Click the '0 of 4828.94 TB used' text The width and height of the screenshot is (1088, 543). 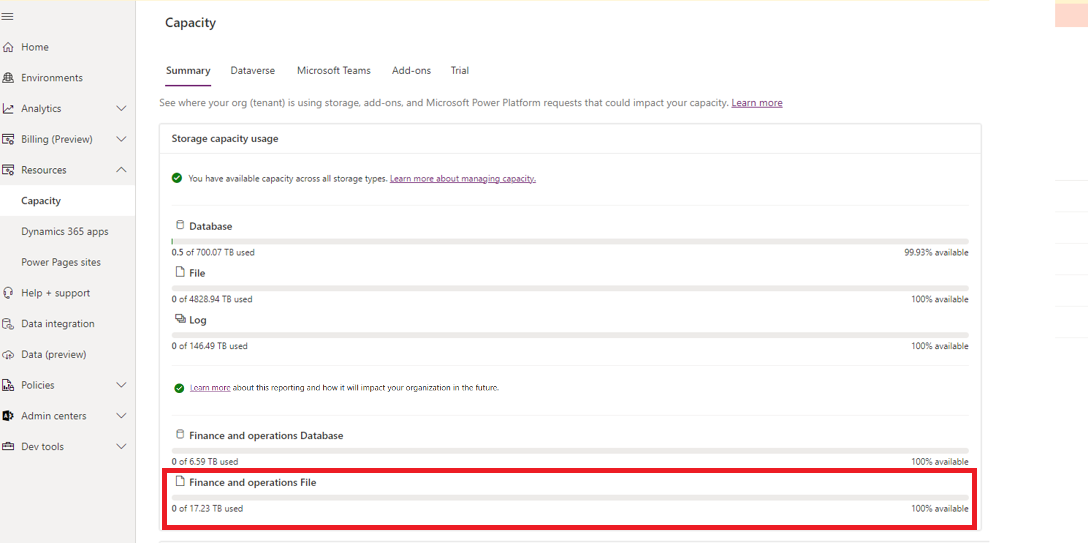(x=212, y=300)
